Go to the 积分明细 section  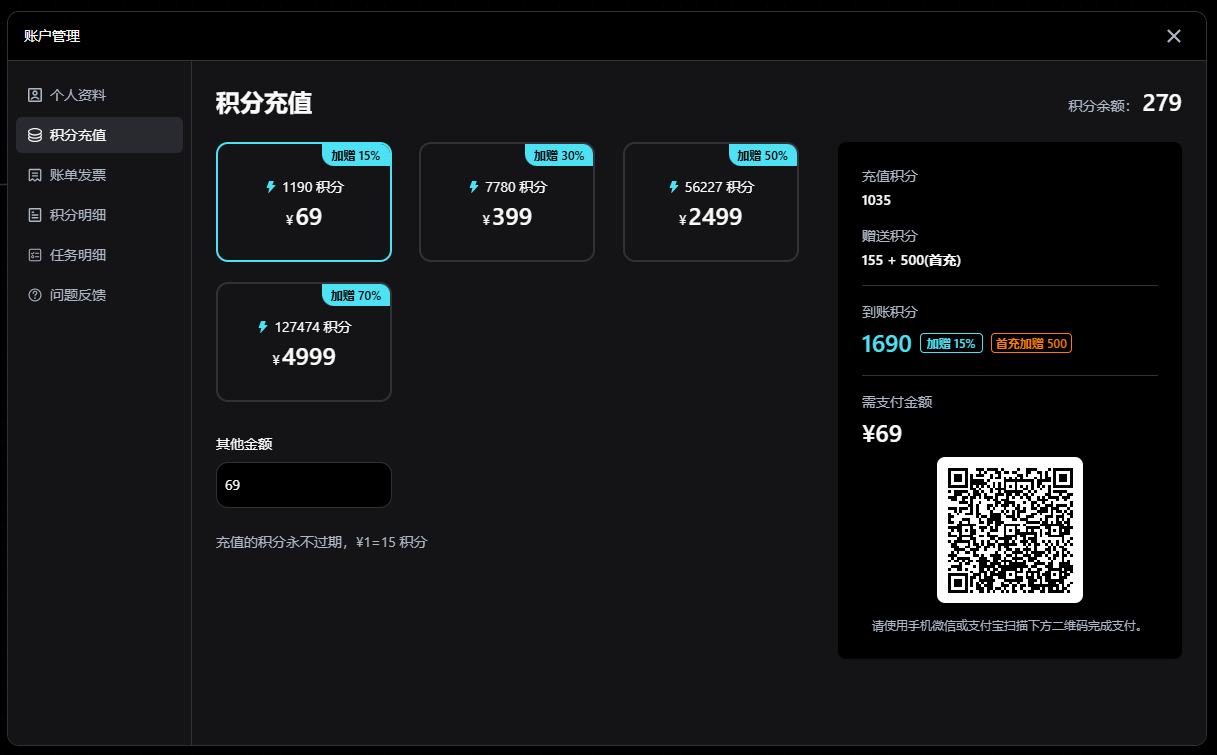99,215
